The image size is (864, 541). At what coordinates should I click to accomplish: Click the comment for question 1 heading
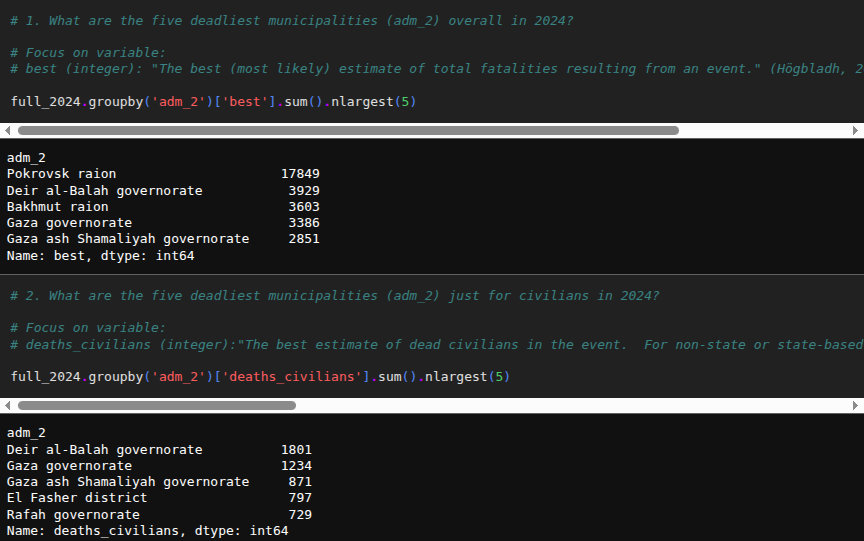coord(291,21)
